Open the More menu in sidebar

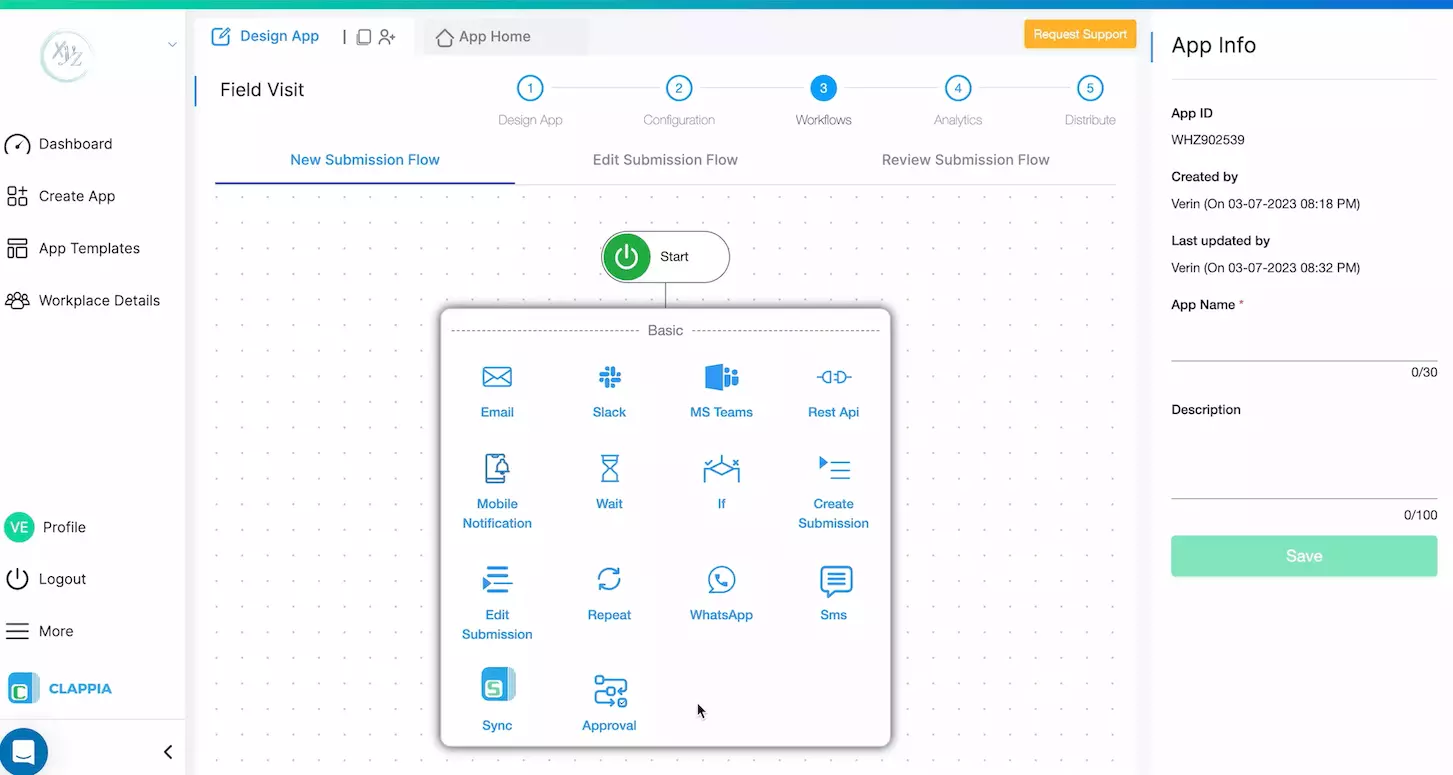(56, 631)
